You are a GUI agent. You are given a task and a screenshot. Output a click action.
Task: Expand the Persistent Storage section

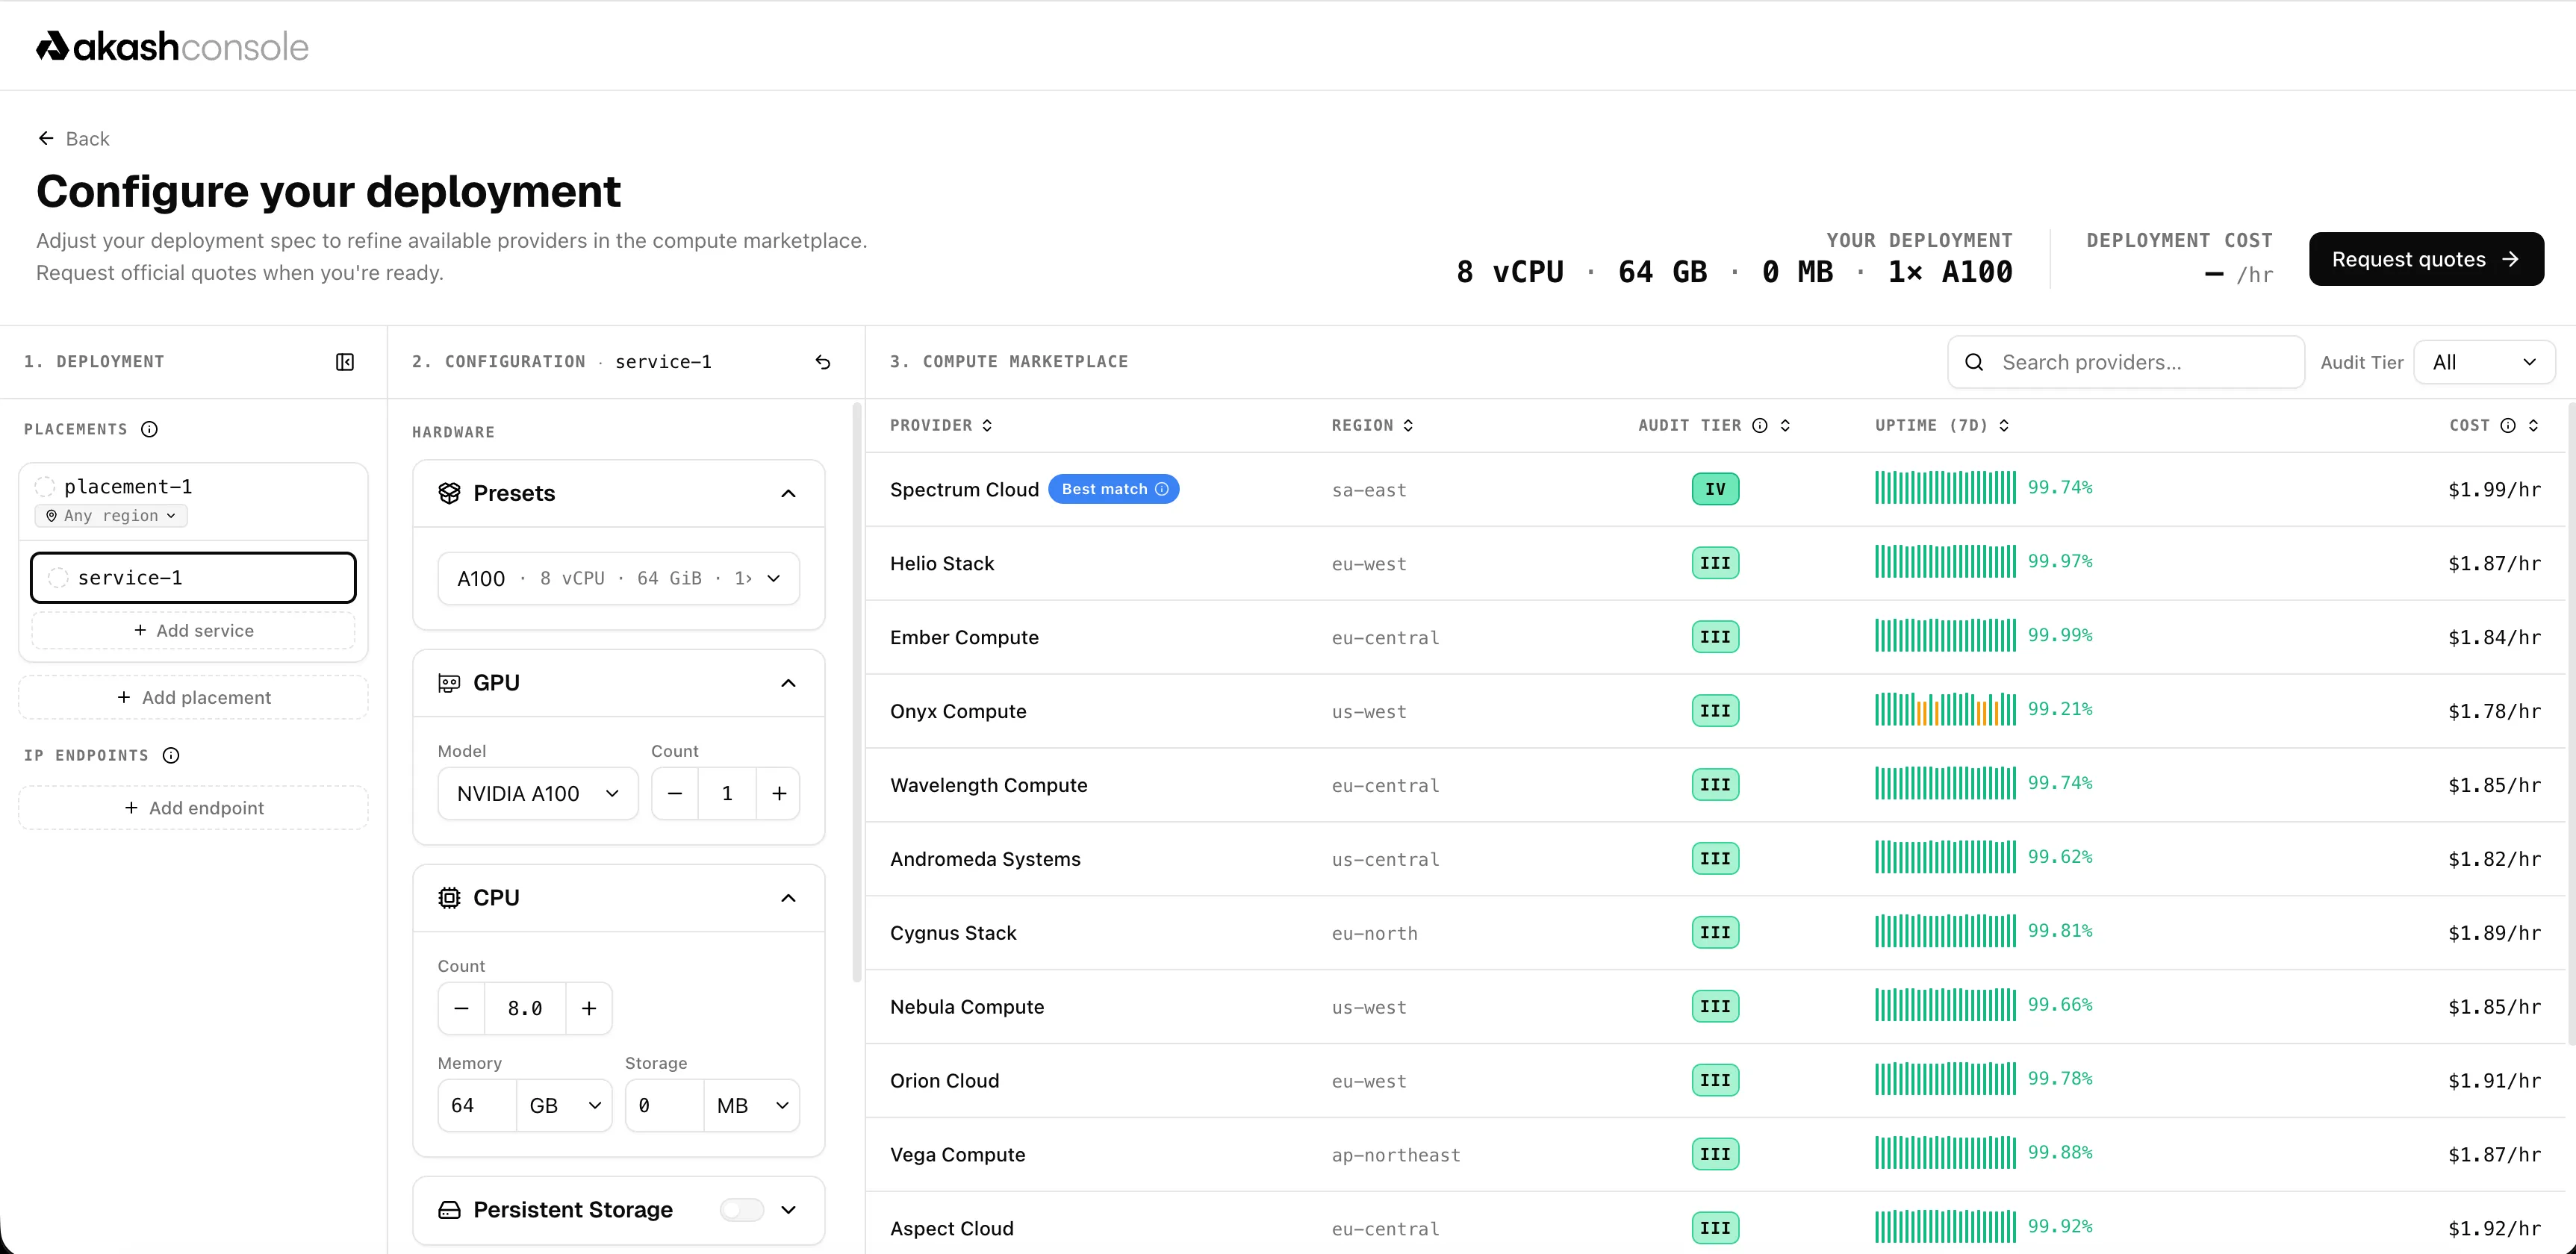point(788,1210)
